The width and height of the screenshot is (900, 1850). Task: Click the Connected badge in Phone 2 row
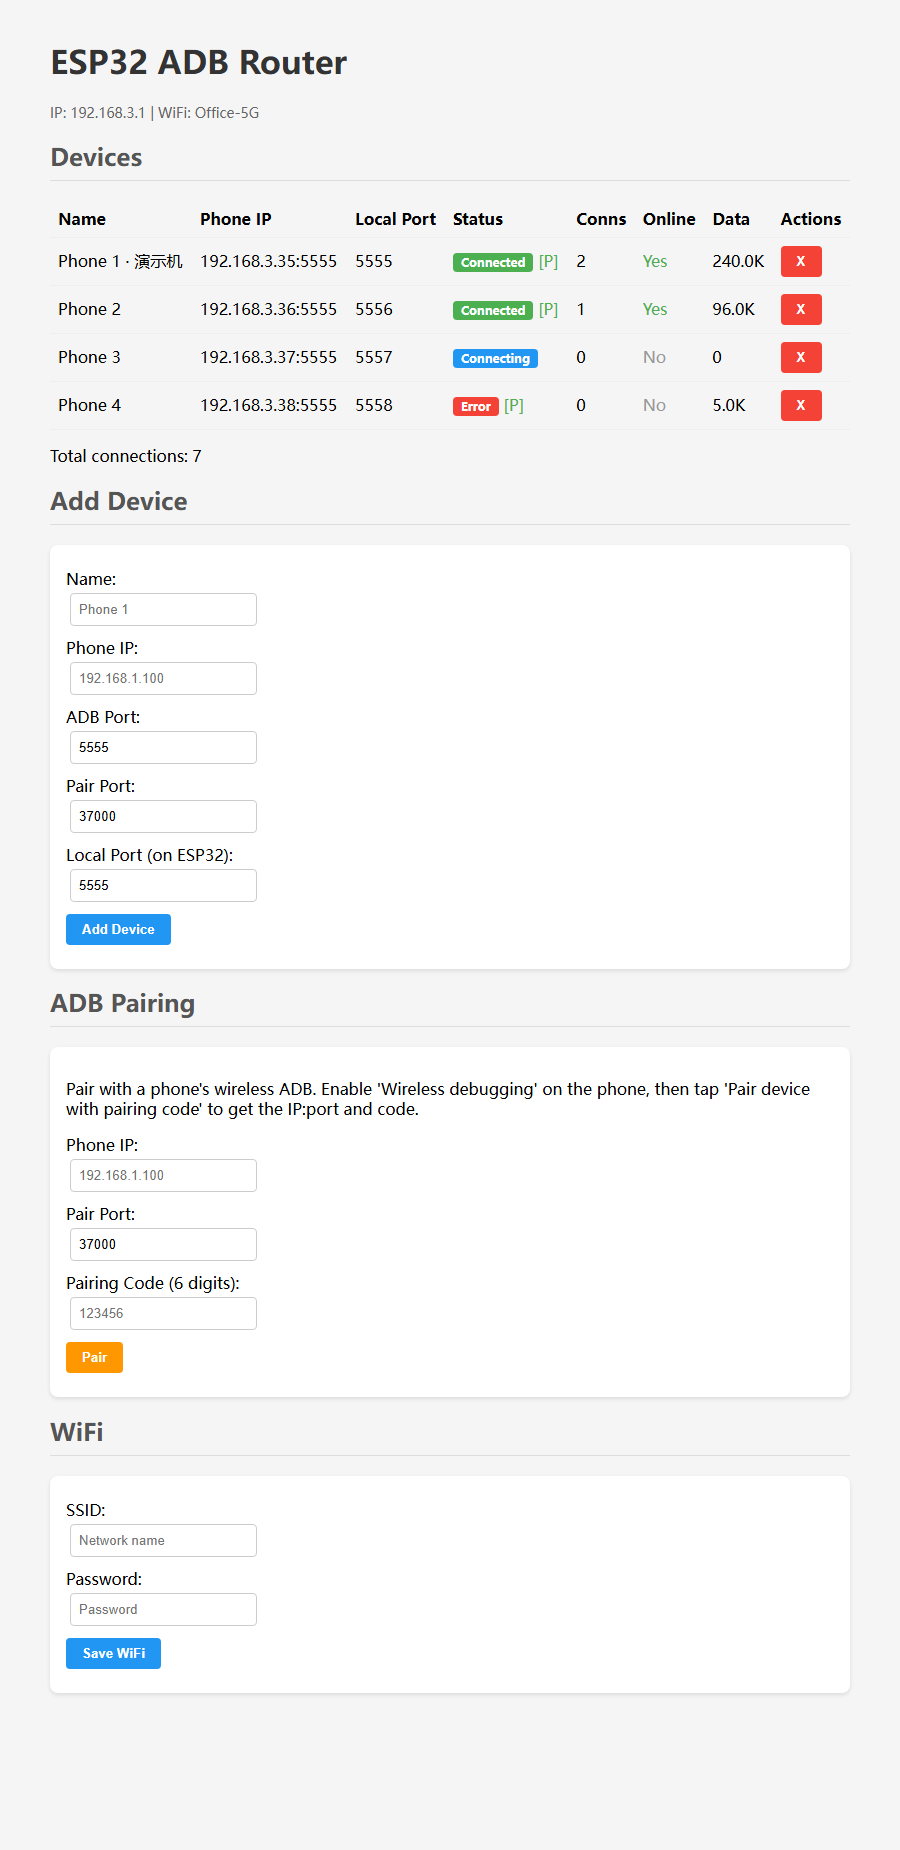click(x=493, y=310)
